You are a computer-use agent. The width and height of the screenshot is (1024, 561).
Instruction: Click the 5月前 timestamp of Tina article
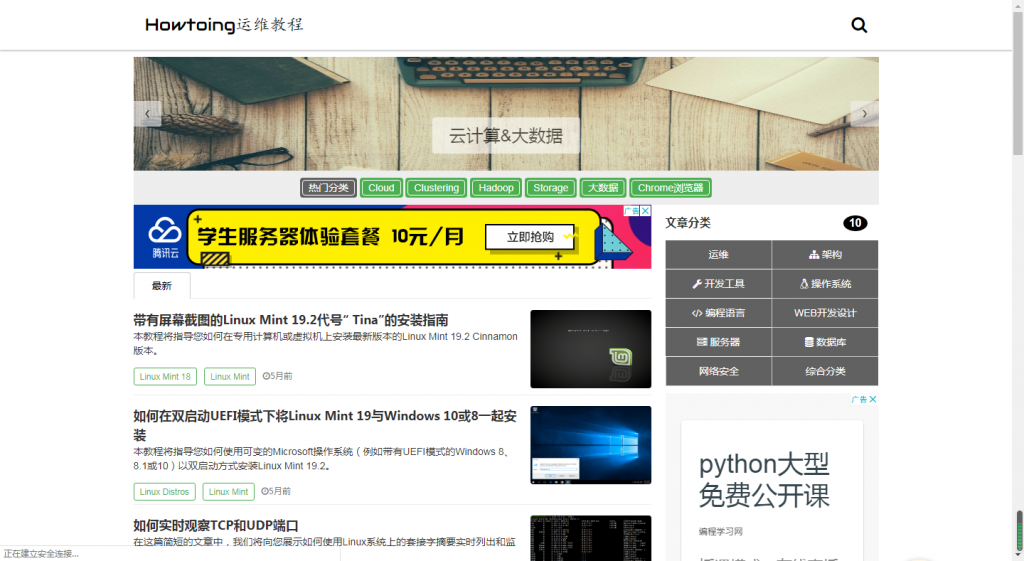pos(278,376)
